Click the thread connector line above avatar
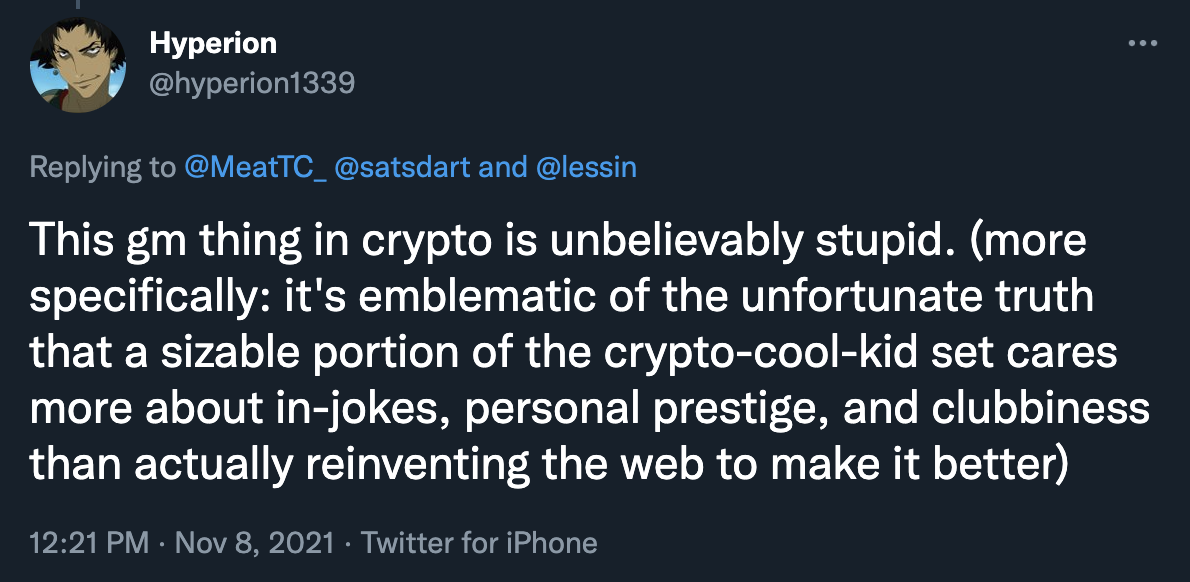The image size is (1190, 582). pos(78,5)
